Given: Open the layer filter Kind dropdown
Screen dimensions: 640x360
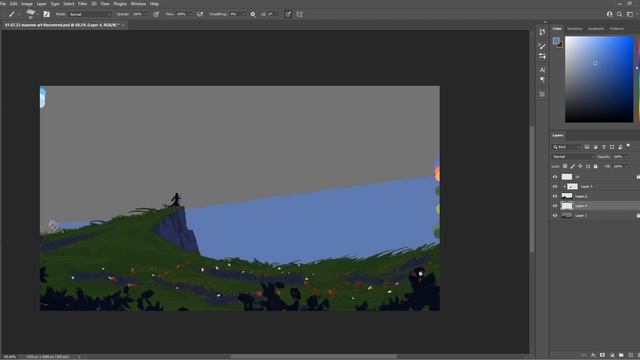Looking at the screenshot, I should 567,147.
